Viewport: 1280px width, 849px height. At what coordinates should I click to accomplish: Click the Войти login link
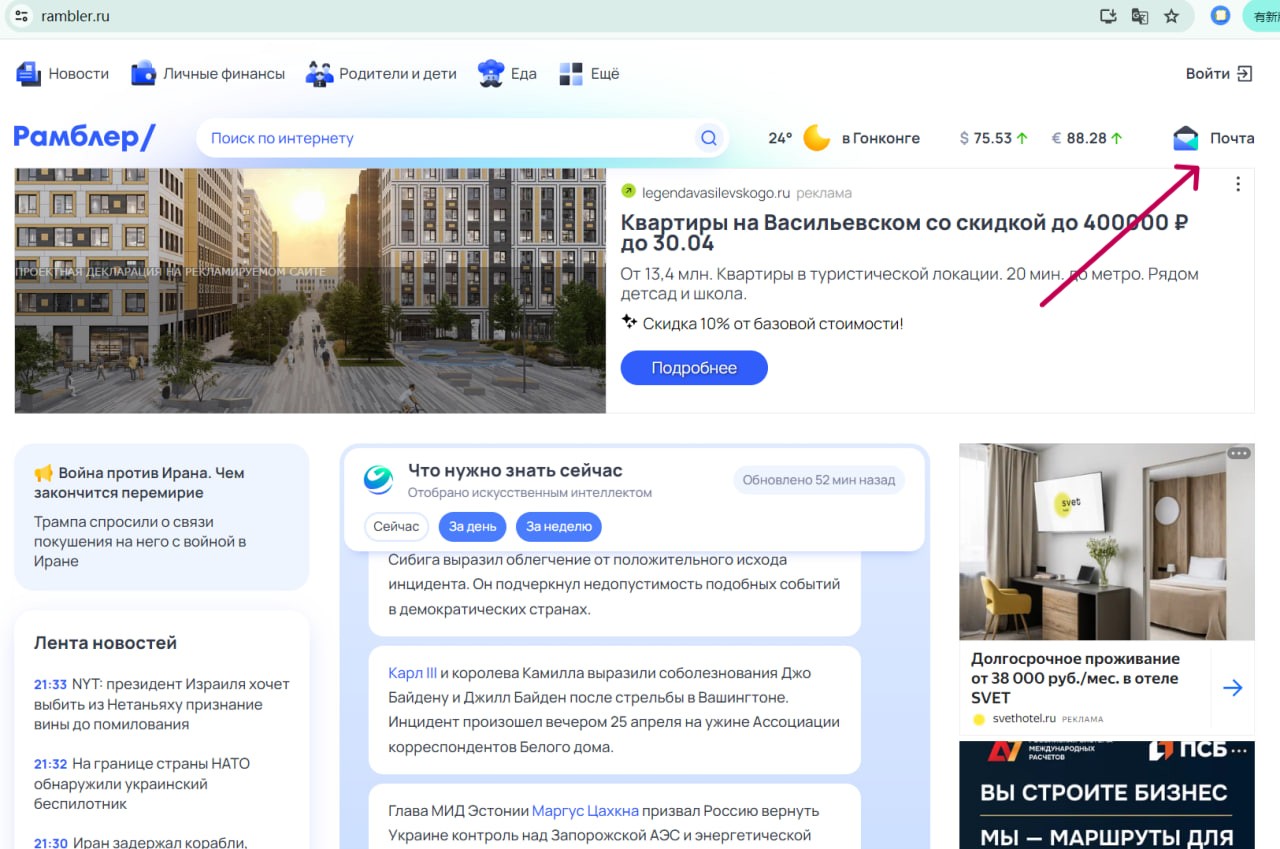[x=1218, y=73]
